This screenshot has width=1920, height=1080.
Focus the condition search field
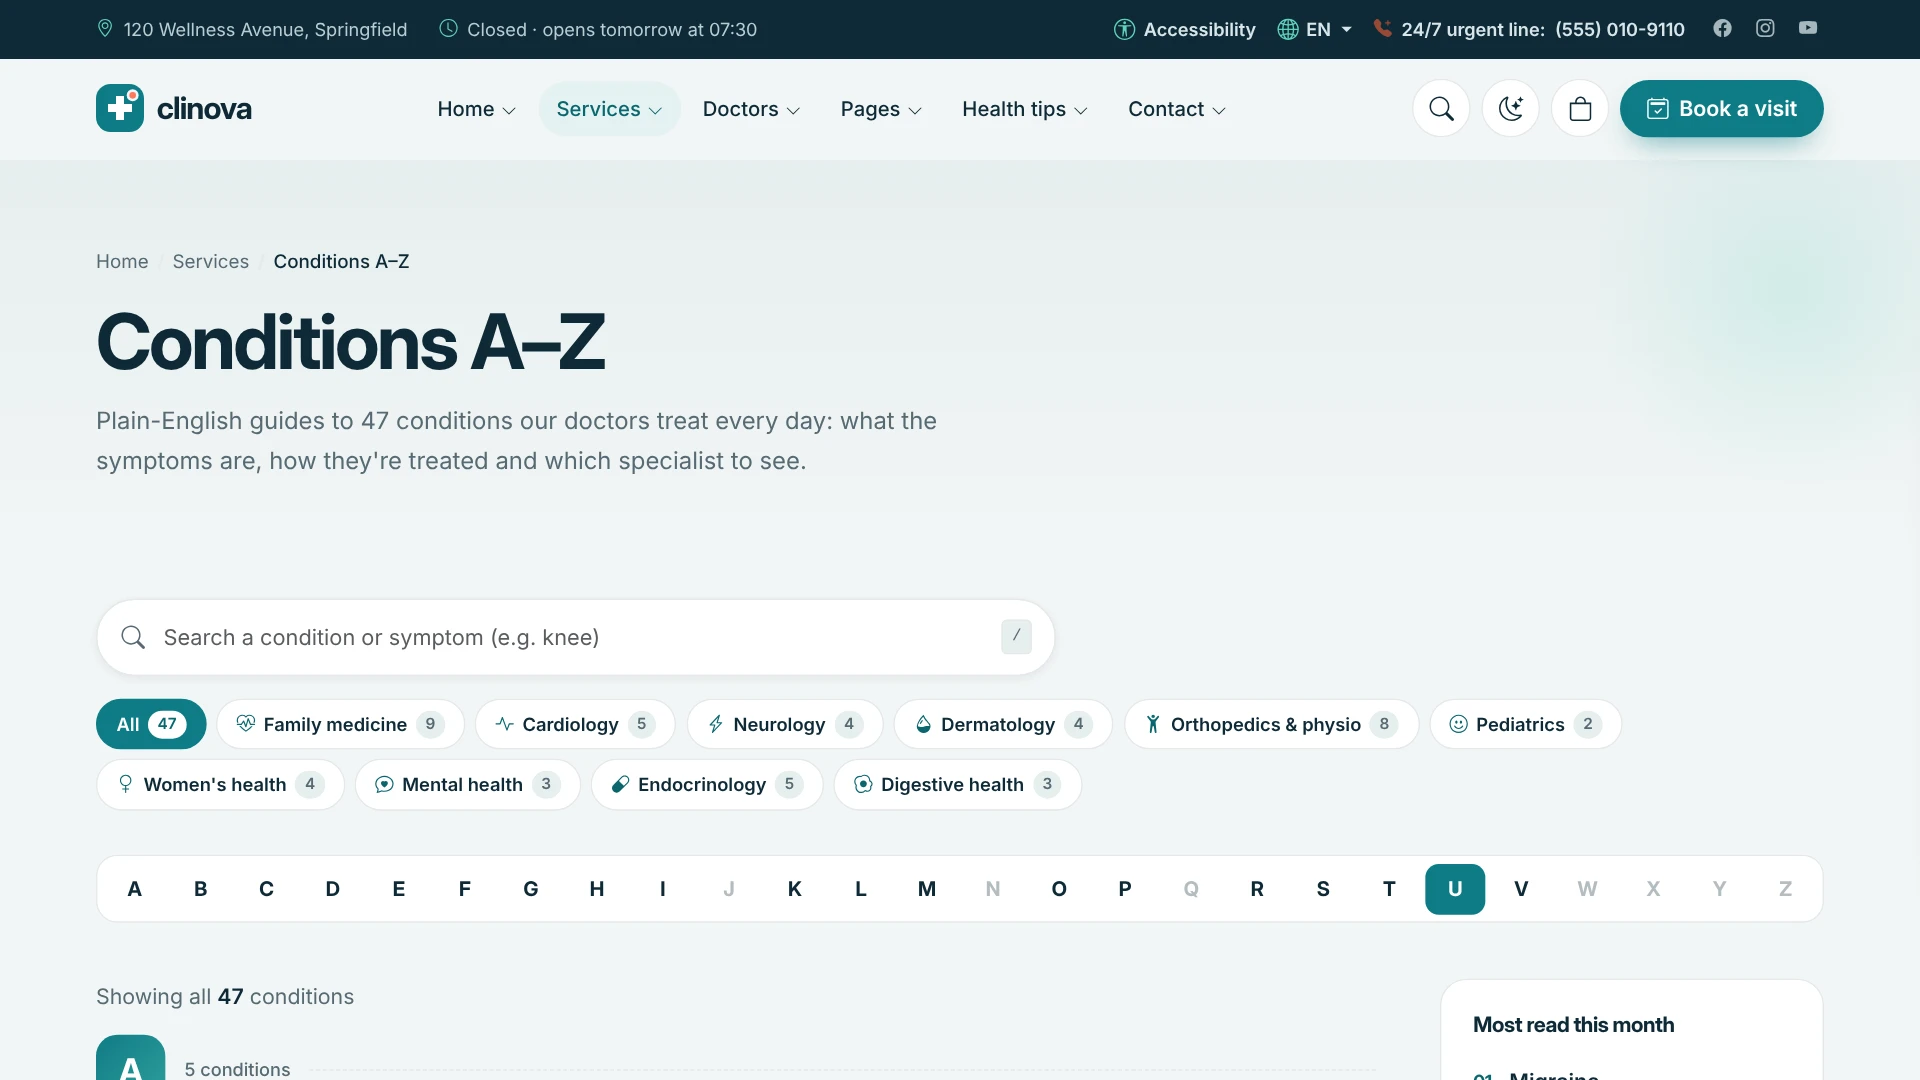[x=576, y=637]
